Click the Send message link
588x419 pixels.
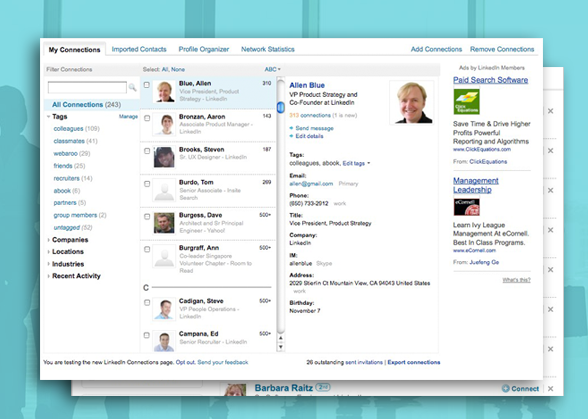click(314, 128)
